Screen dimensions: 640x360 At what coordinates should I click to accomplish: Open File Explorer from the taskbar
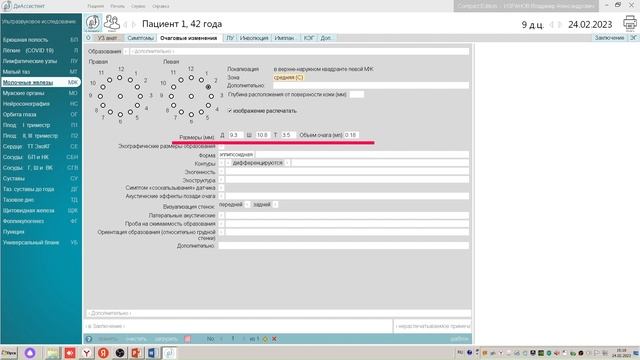52,353
